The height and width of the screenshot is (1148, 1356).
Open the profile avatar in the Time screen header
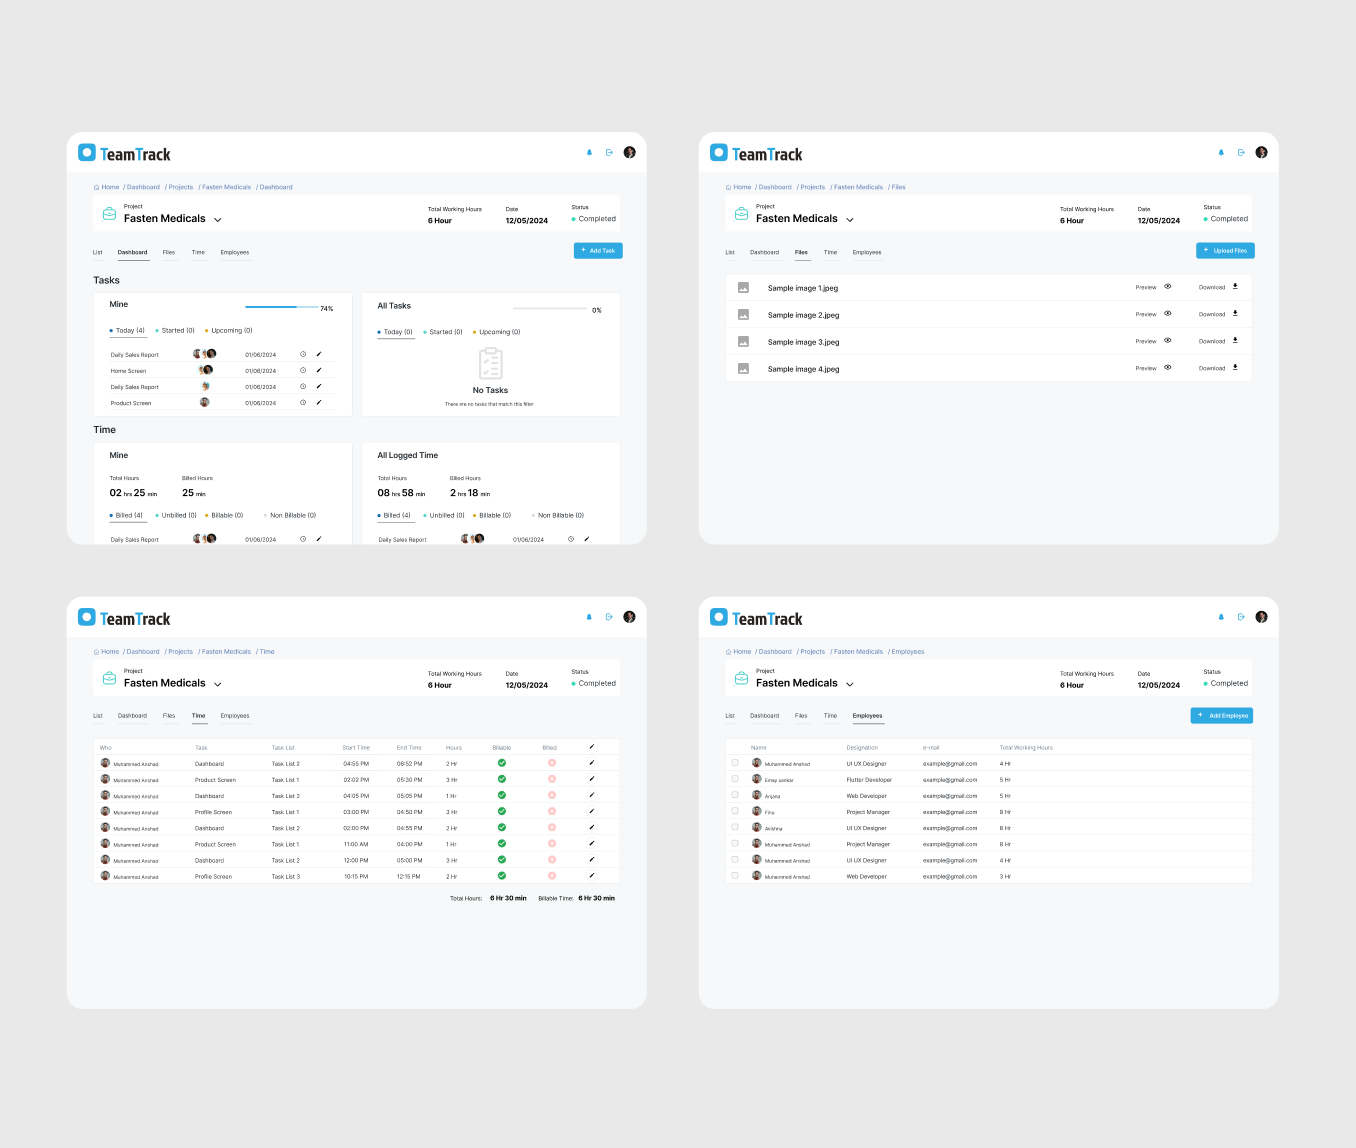(629, 617)
